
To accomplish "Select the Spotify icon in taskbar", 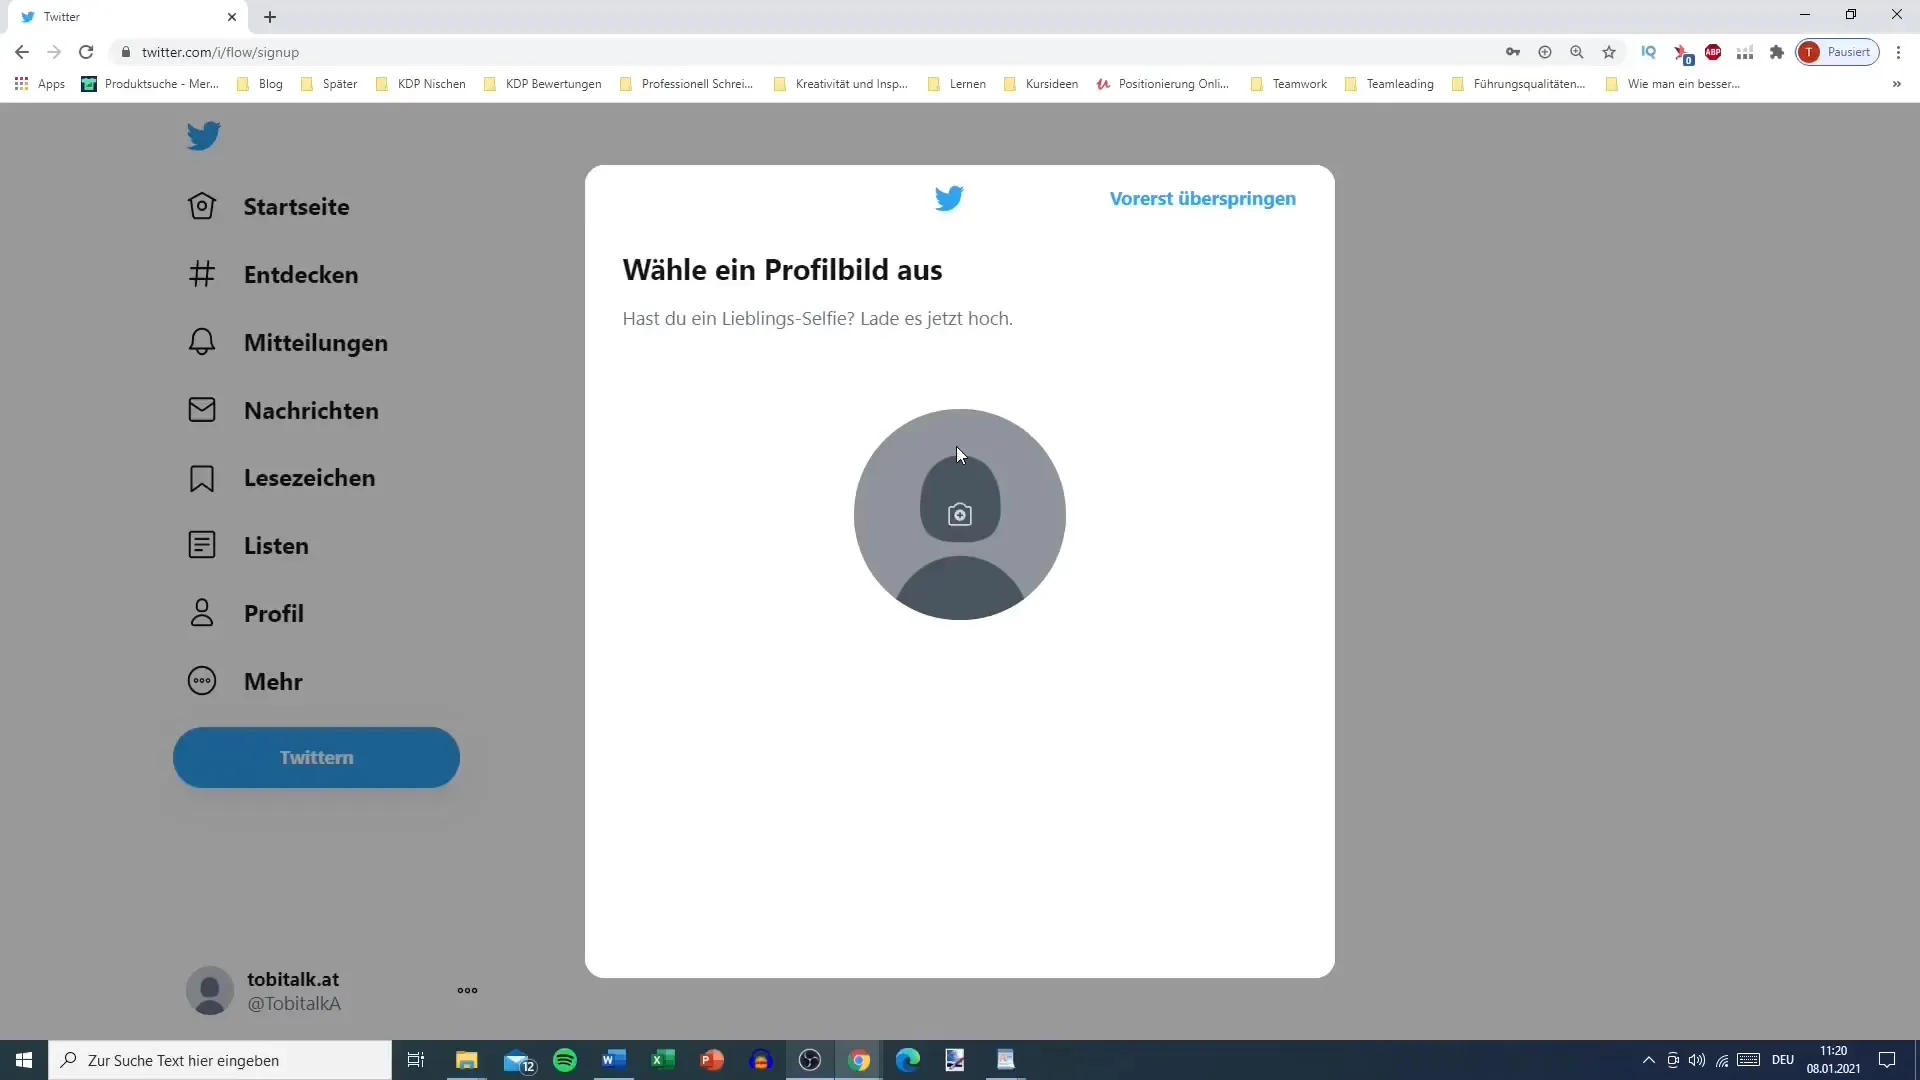I will [566, 1060].
